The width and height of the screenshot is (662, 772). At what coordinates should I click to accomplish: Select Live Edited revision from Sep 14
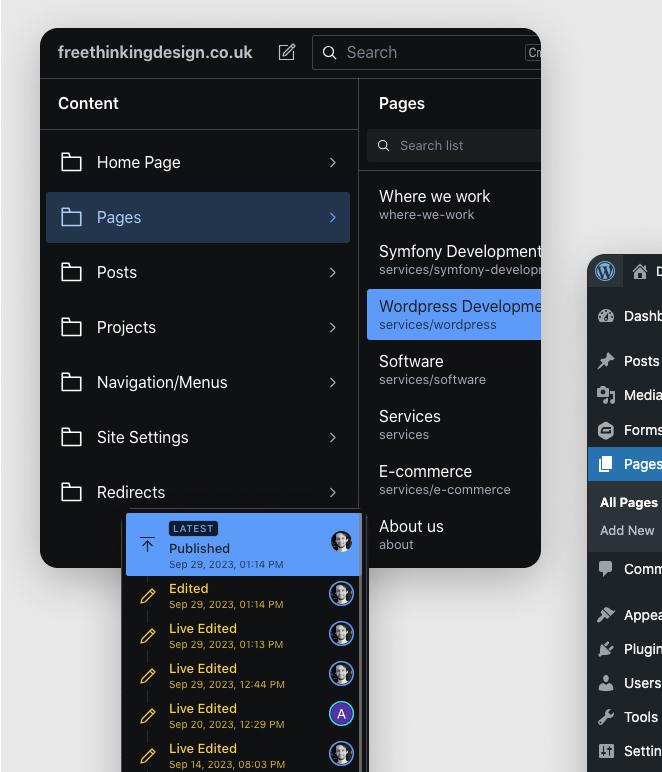coord(243,756)
